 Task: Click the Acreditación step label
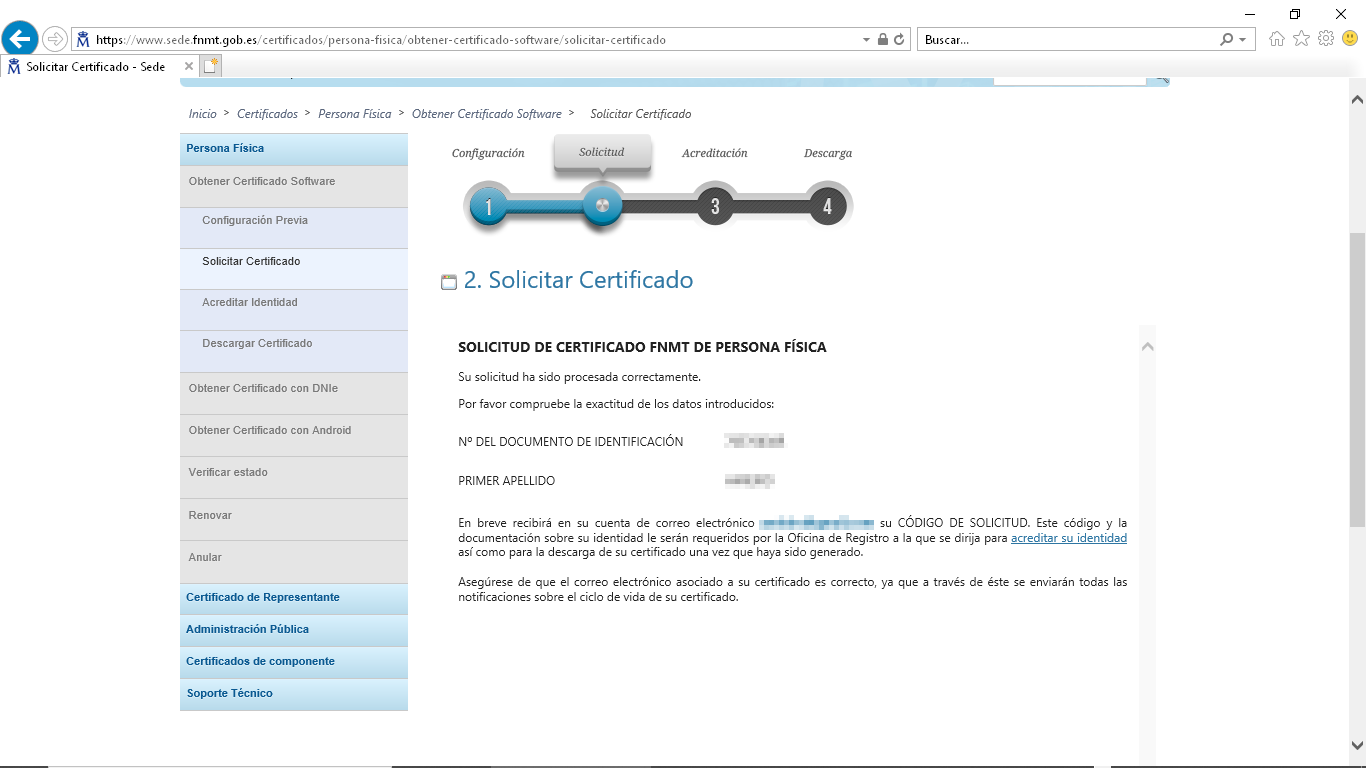715,153
